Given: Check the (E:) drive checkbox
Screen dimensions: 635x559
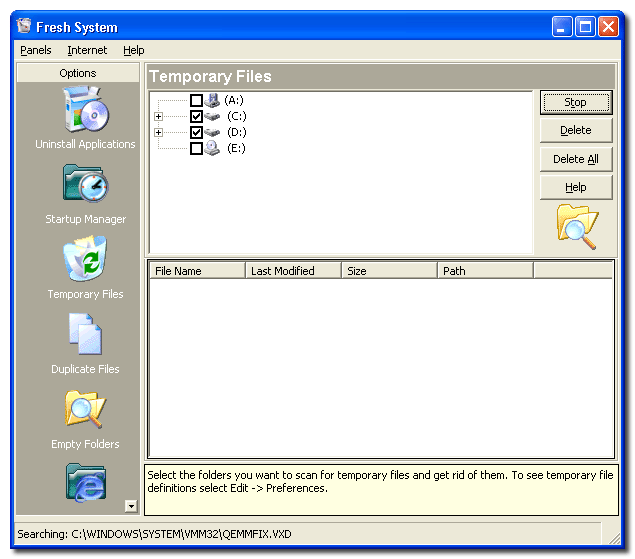Looking at the screenshot, I should click(x=196, y=148).
